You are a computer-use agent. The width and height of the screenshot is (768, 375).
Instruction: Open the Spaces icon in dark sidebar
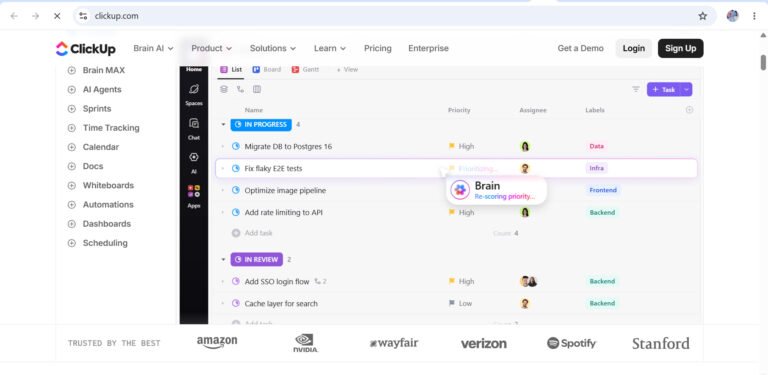pyautogui.click(x=194, y=90)
